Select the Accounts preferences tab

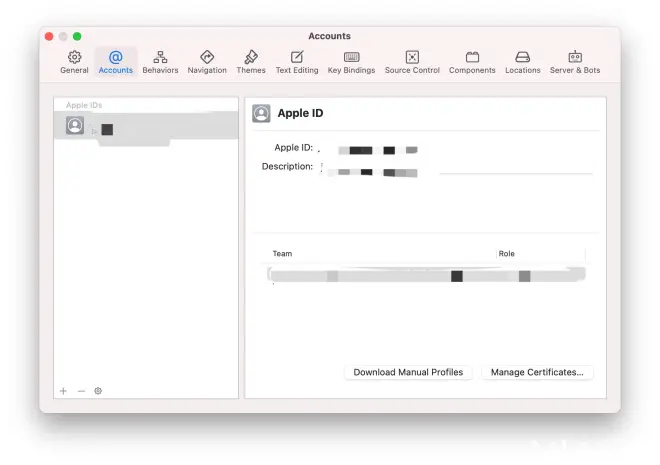click(x=116, y=62)
